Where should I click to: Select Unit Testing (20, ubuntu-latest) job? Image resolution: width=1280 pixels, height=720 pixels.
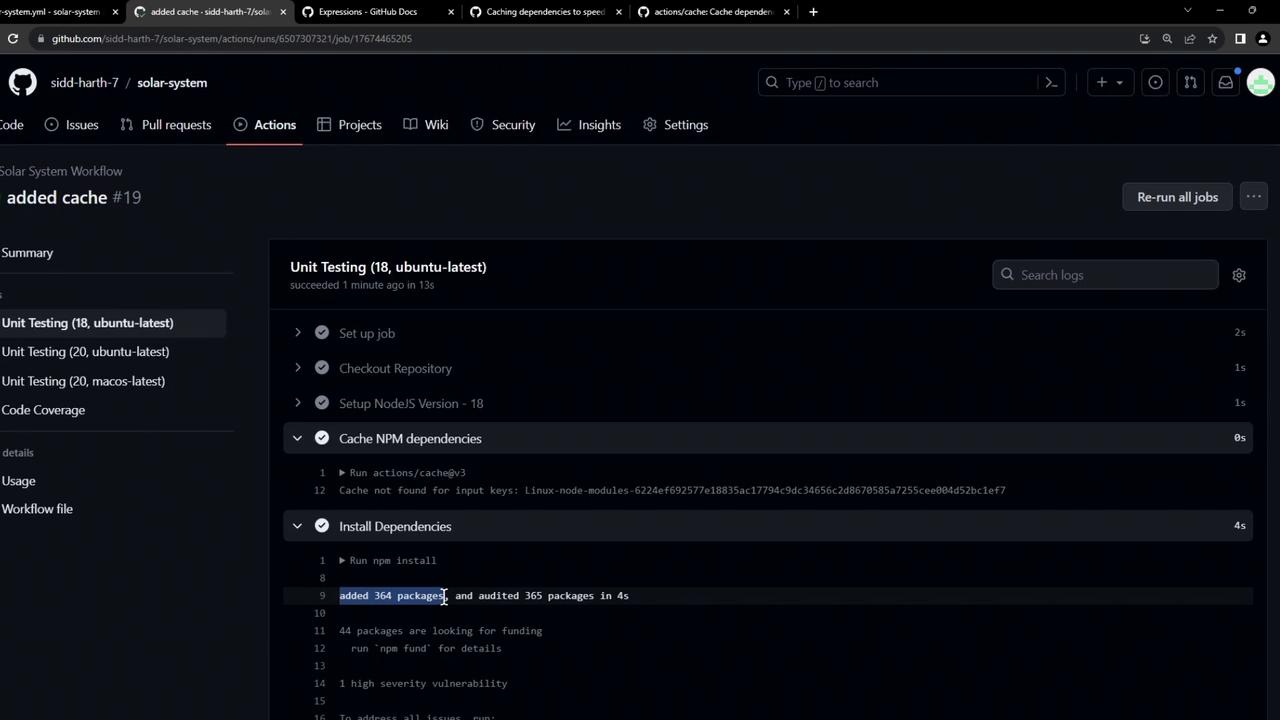click(x=85, y=352)
